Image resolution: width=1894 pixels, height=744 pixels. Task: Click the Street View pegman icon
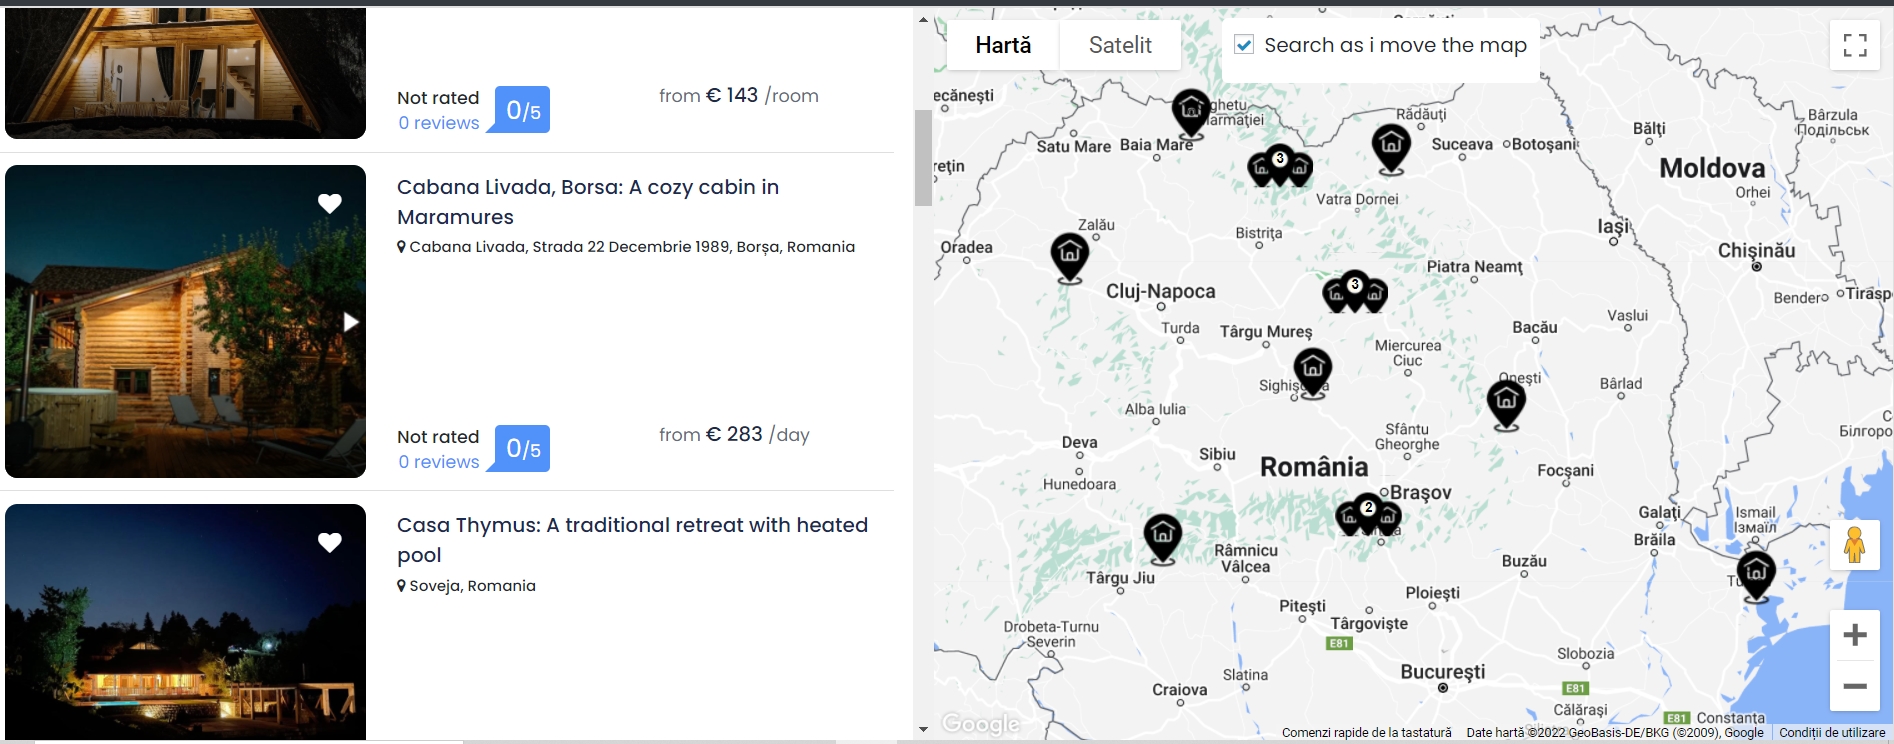1854,545
